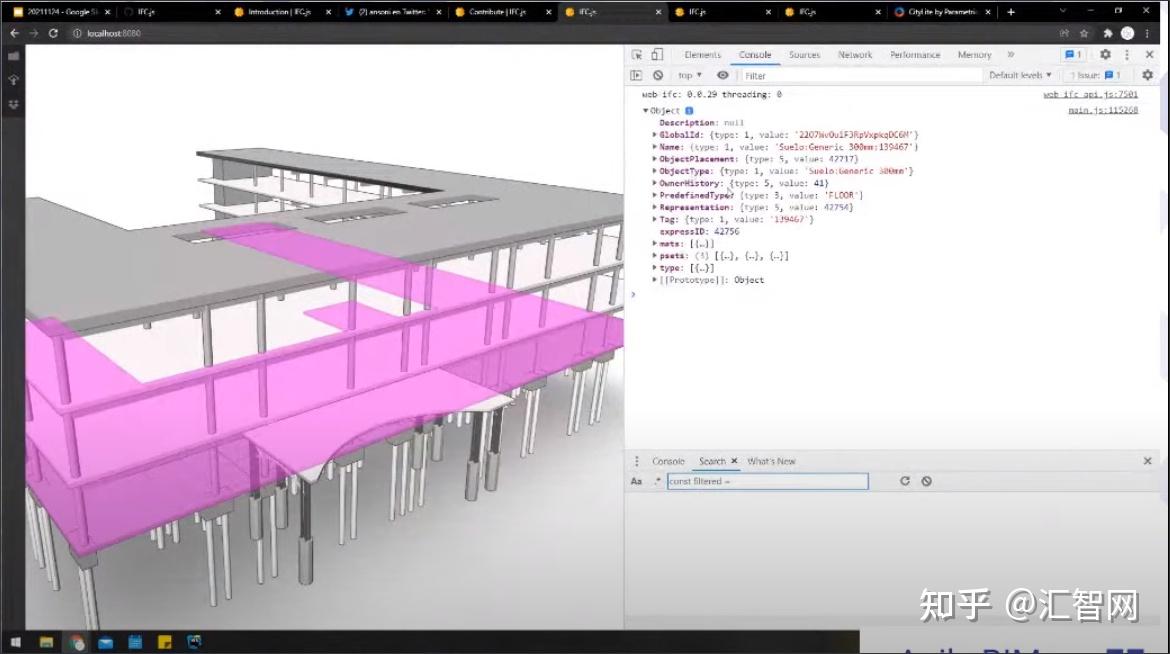Select the inspect element tool

pos(638,55)
